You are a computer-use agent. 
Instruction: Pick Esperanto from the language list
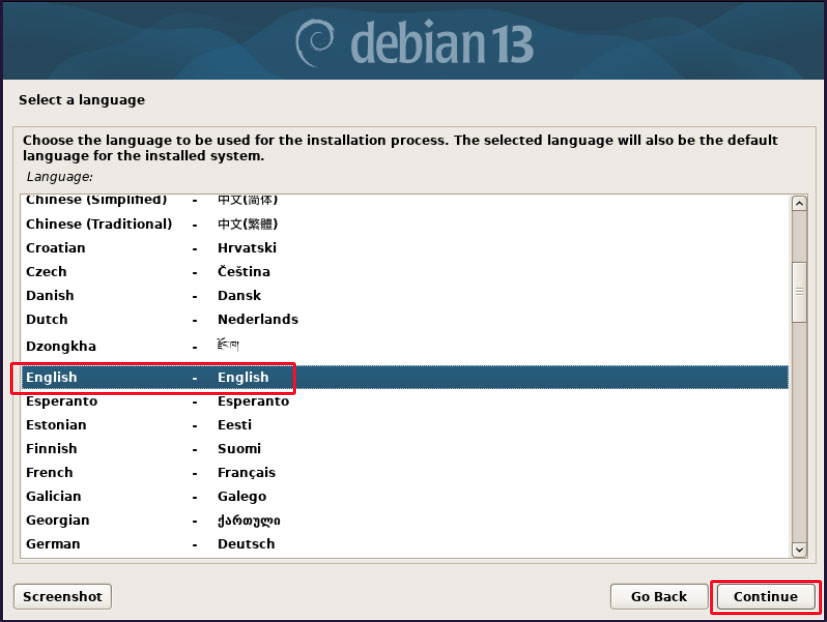pos(405,401)
